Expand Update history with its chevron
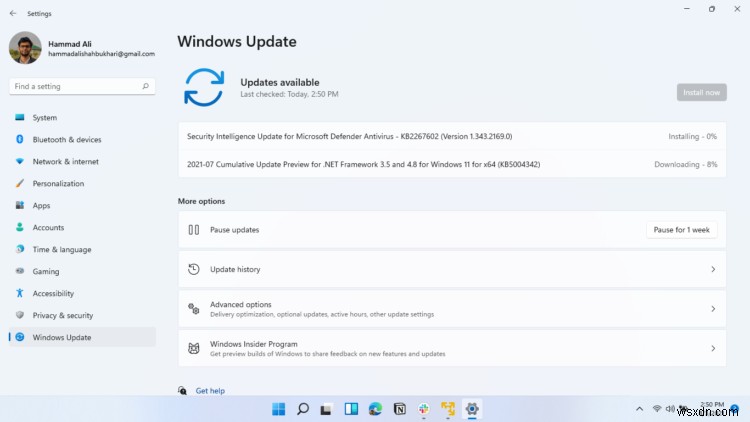750x422 pixels. tap(713, 269)
